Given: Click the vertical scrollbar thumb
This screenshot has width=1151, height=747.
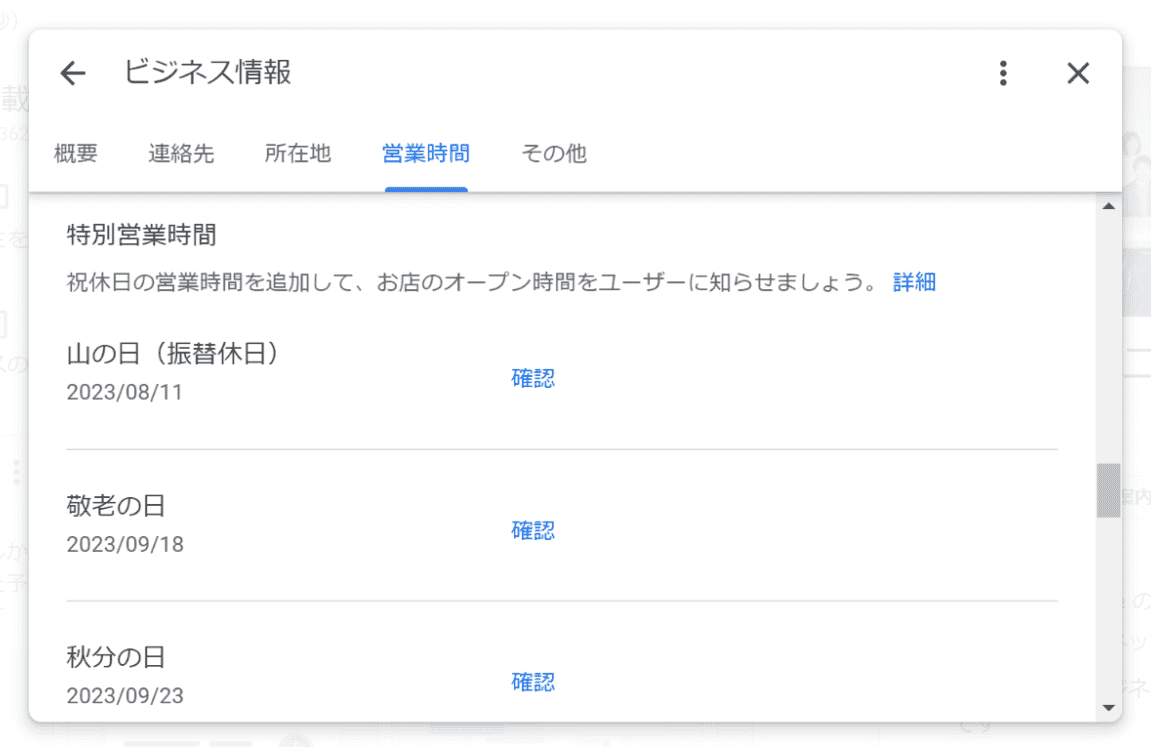Looking at the screenshot, I should tap(1108, 490).
